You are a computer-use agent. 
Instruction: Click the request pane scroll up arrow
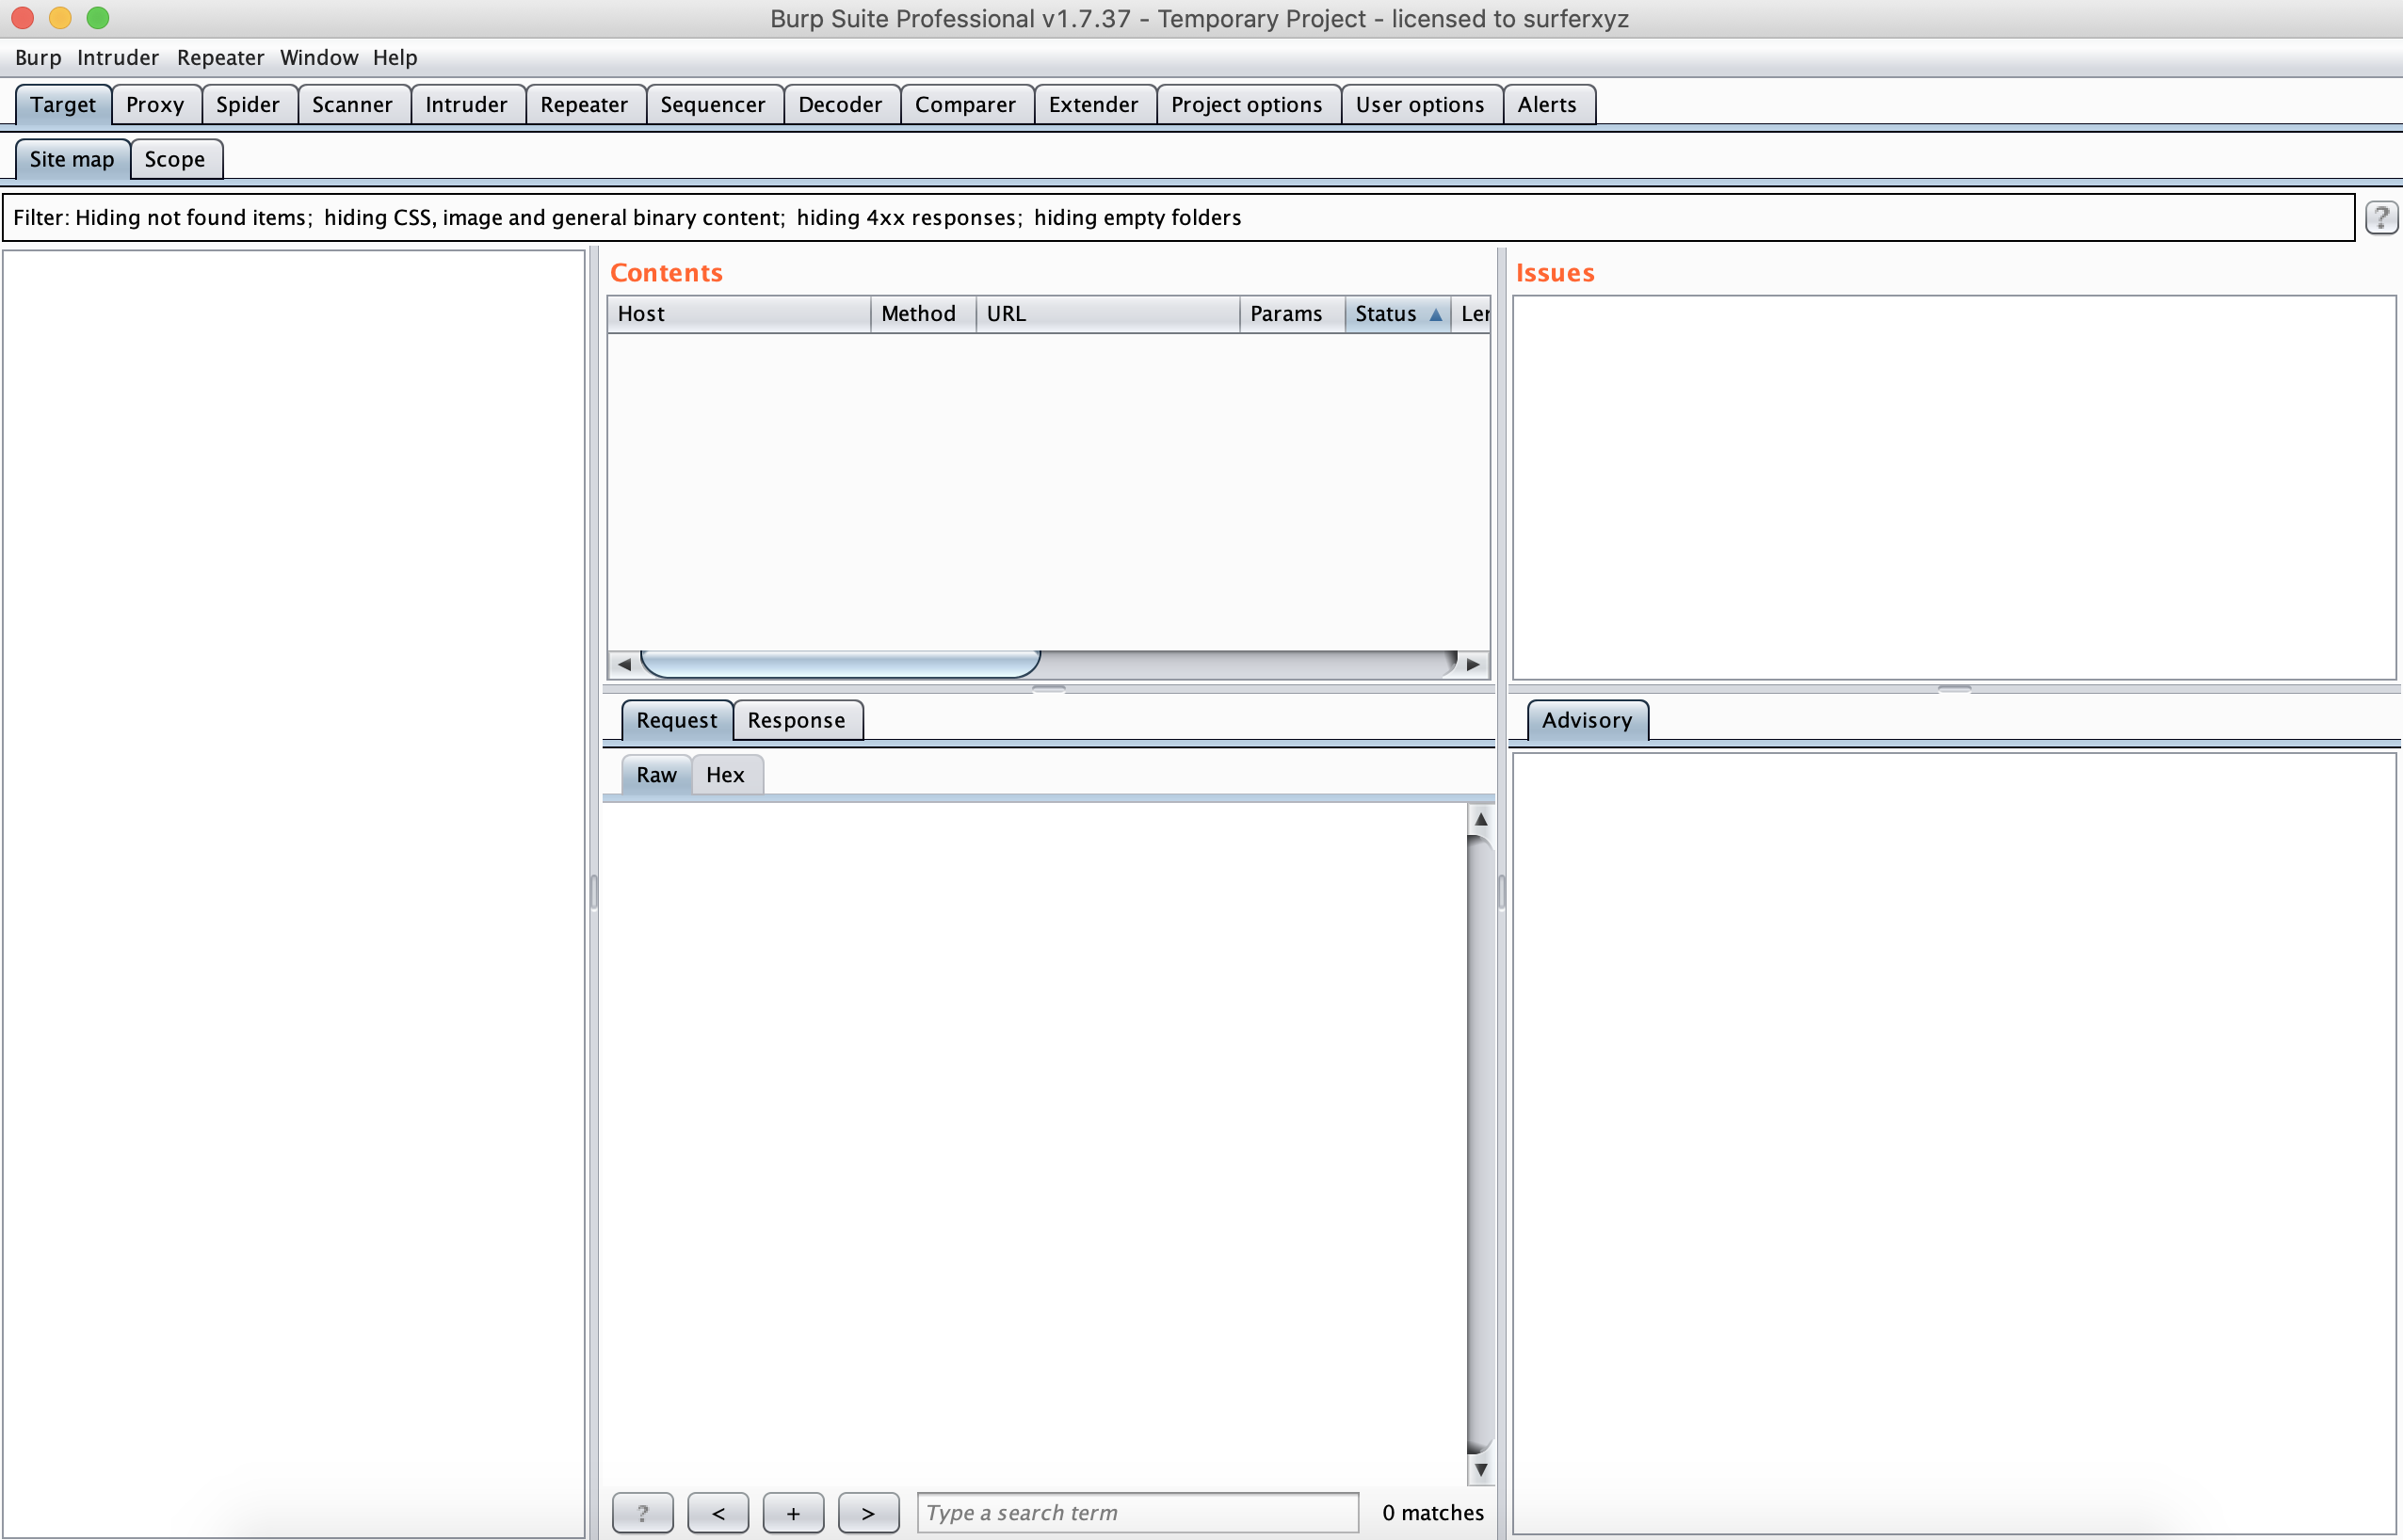coord(1481,819)
